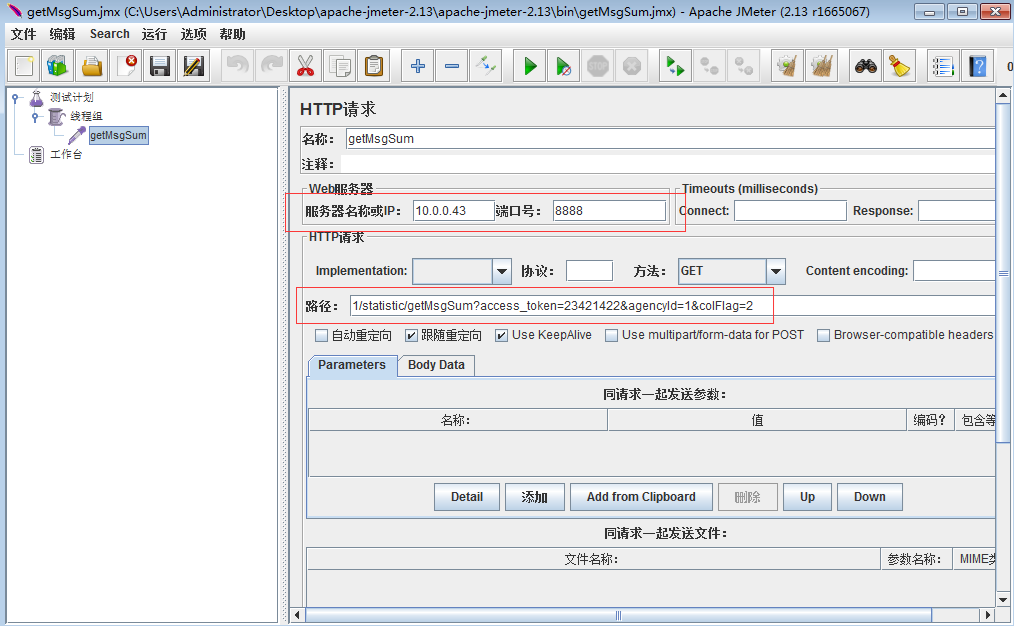Open the 选项 menu

click(193, 34)
